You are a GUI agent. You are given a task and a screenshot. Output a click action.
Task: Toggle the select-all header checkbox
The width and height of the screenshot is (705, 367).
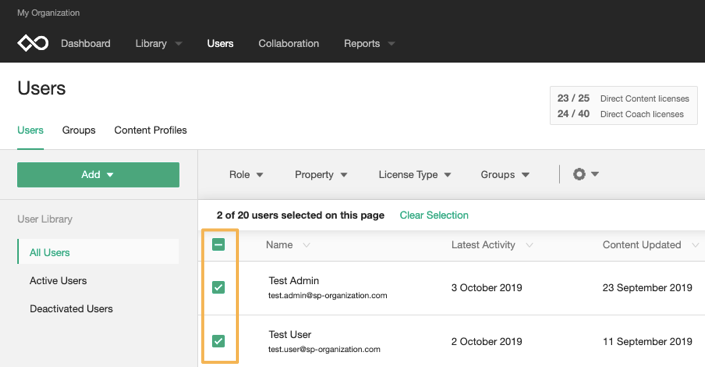[x=219, y=245]
